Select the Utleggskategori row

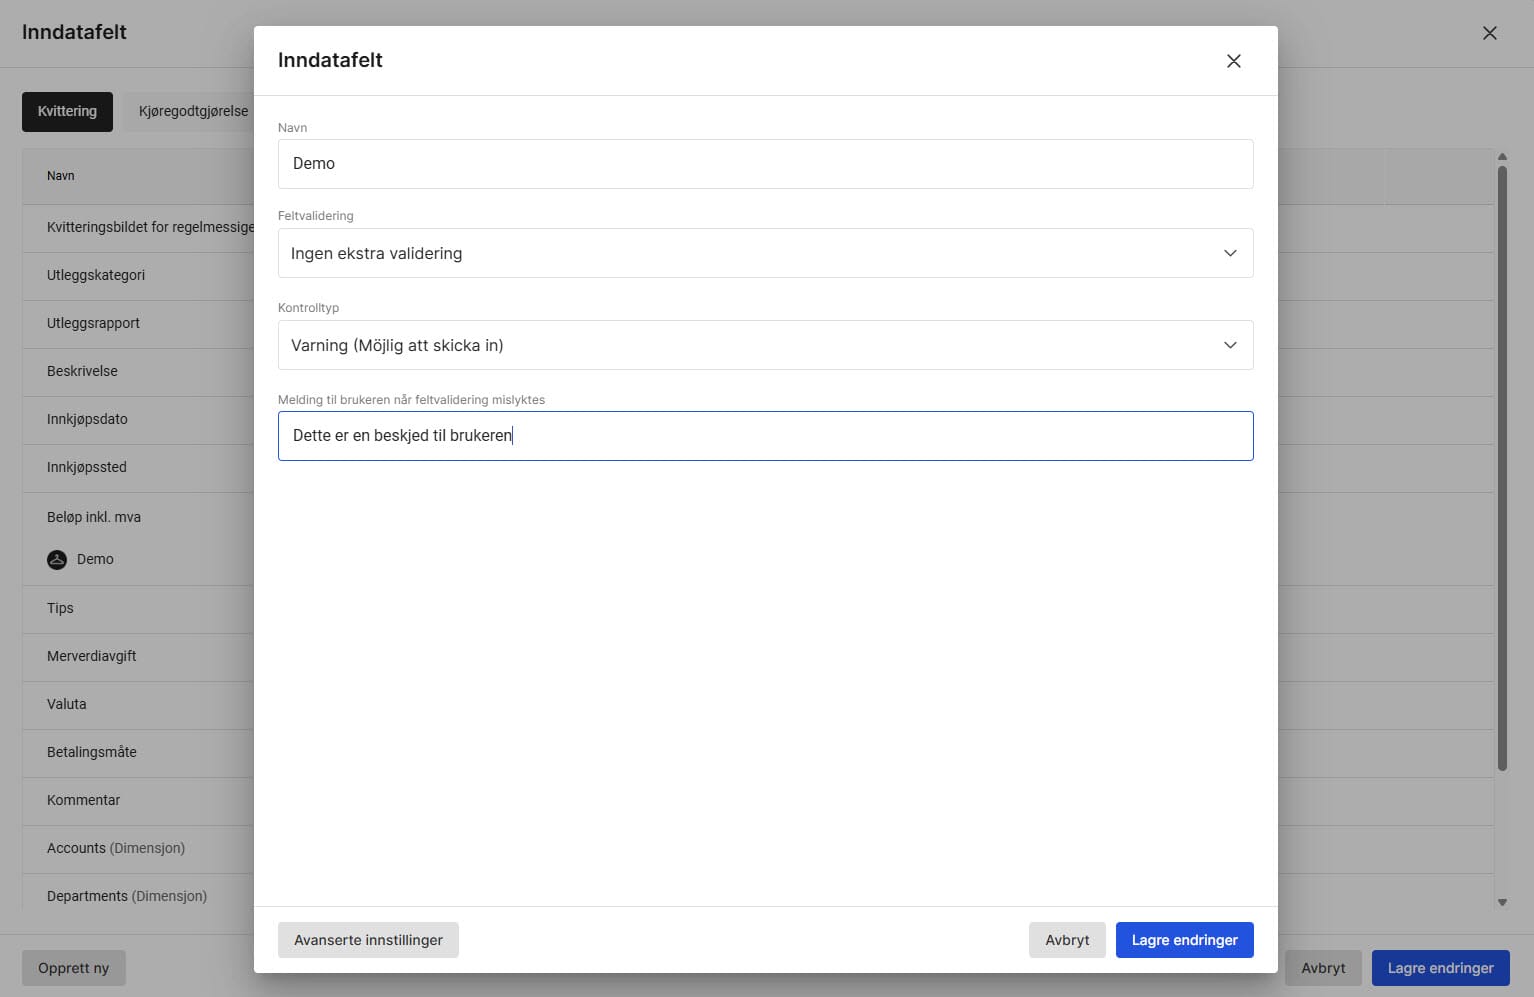pyautogui.click(x=96, y=276)
